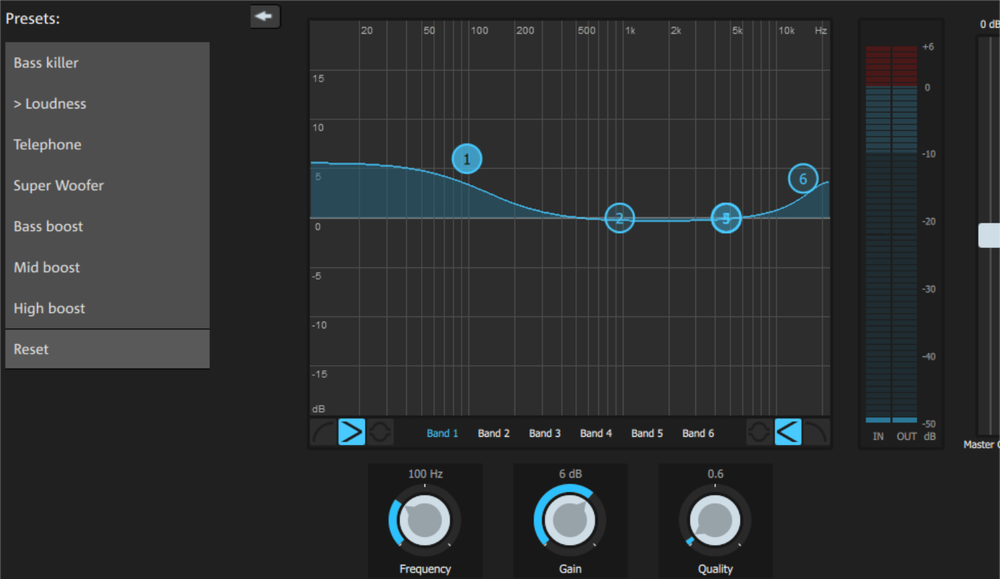
Task: Select the Super Woofer preset
Action: click(107, 186)
